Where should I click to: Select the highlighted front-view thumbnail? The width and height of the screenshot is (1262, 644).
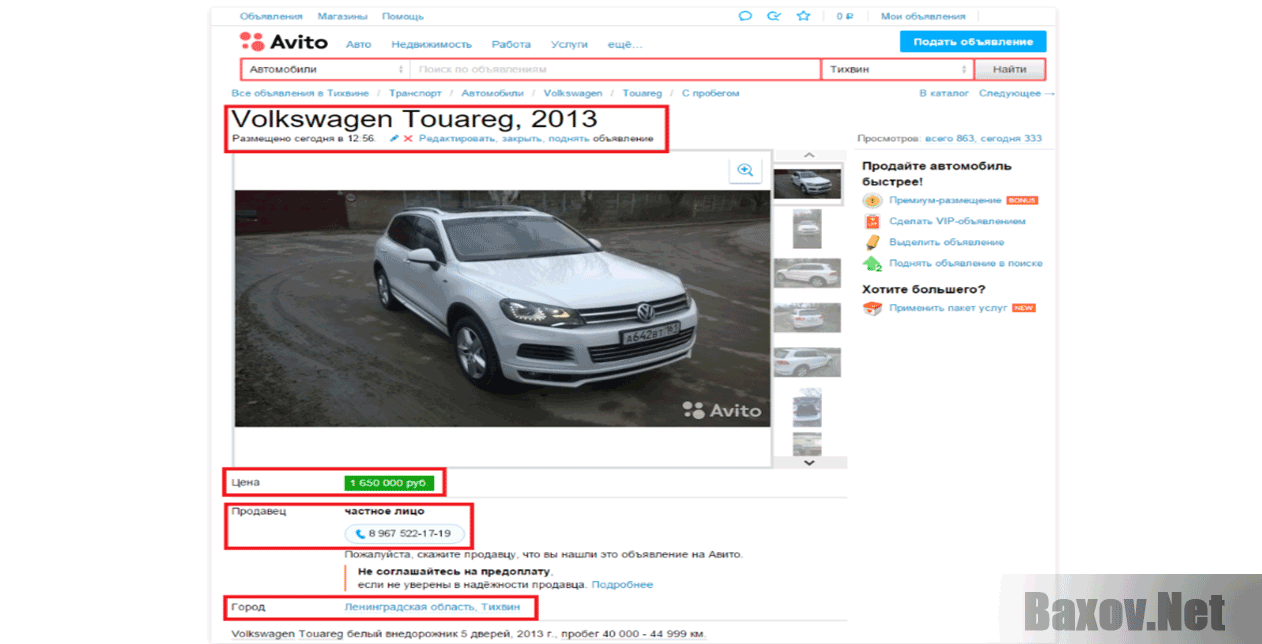tap(807, 183)
